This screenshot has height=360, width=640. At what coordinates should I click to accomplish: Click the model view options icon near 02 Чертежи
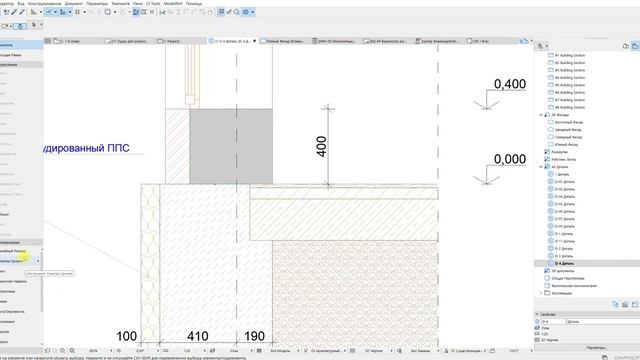(353, 351)
